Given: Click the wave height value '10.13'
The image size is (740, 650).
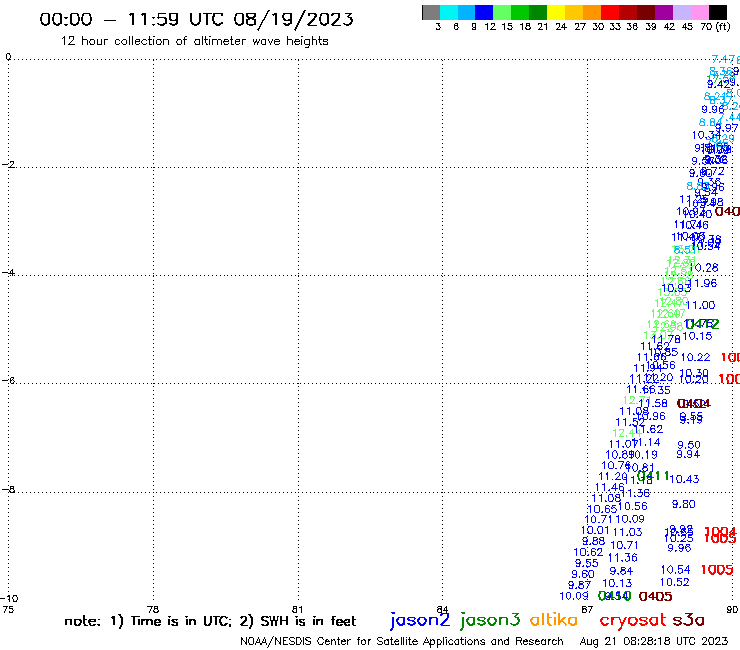Looking at the screenshot, I should 617,583.
